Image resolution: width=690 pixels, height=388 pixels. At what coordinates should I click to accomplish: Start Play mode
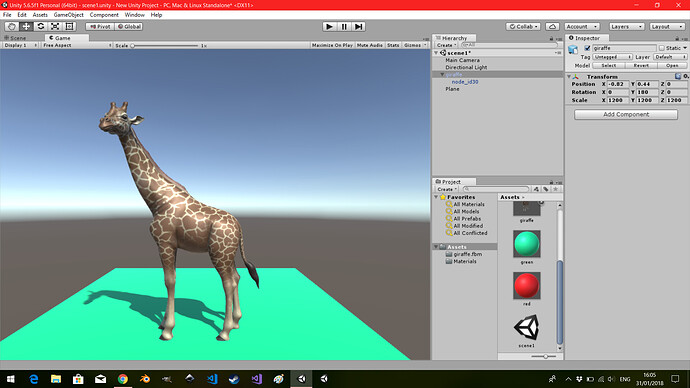pyautogui.click(x=329, y=26)
